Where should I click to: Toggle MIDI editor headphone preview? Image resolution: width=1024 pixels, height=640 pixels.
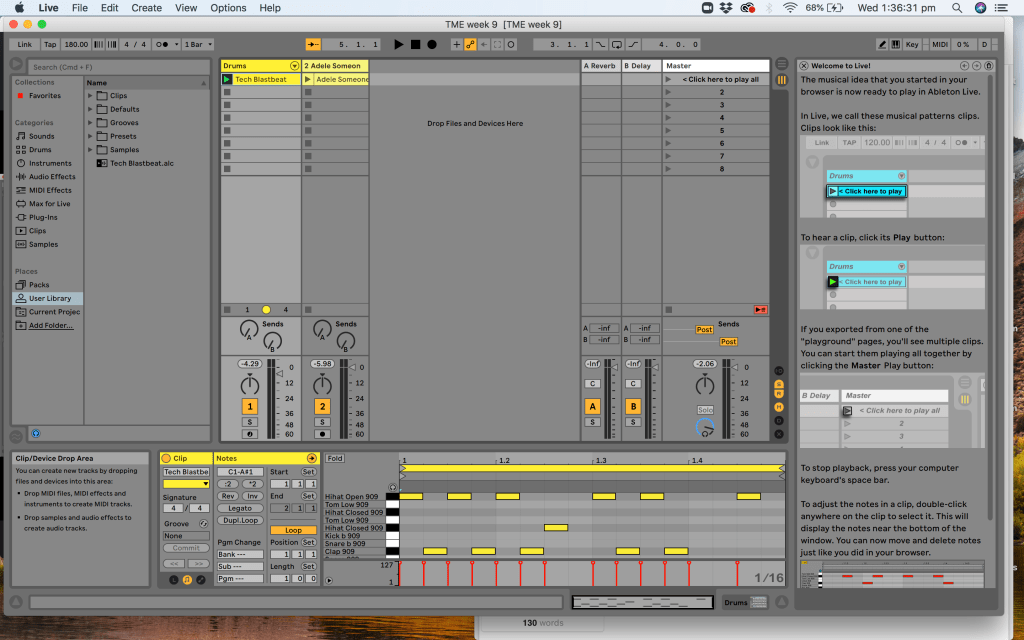click(x=392, y=486)
